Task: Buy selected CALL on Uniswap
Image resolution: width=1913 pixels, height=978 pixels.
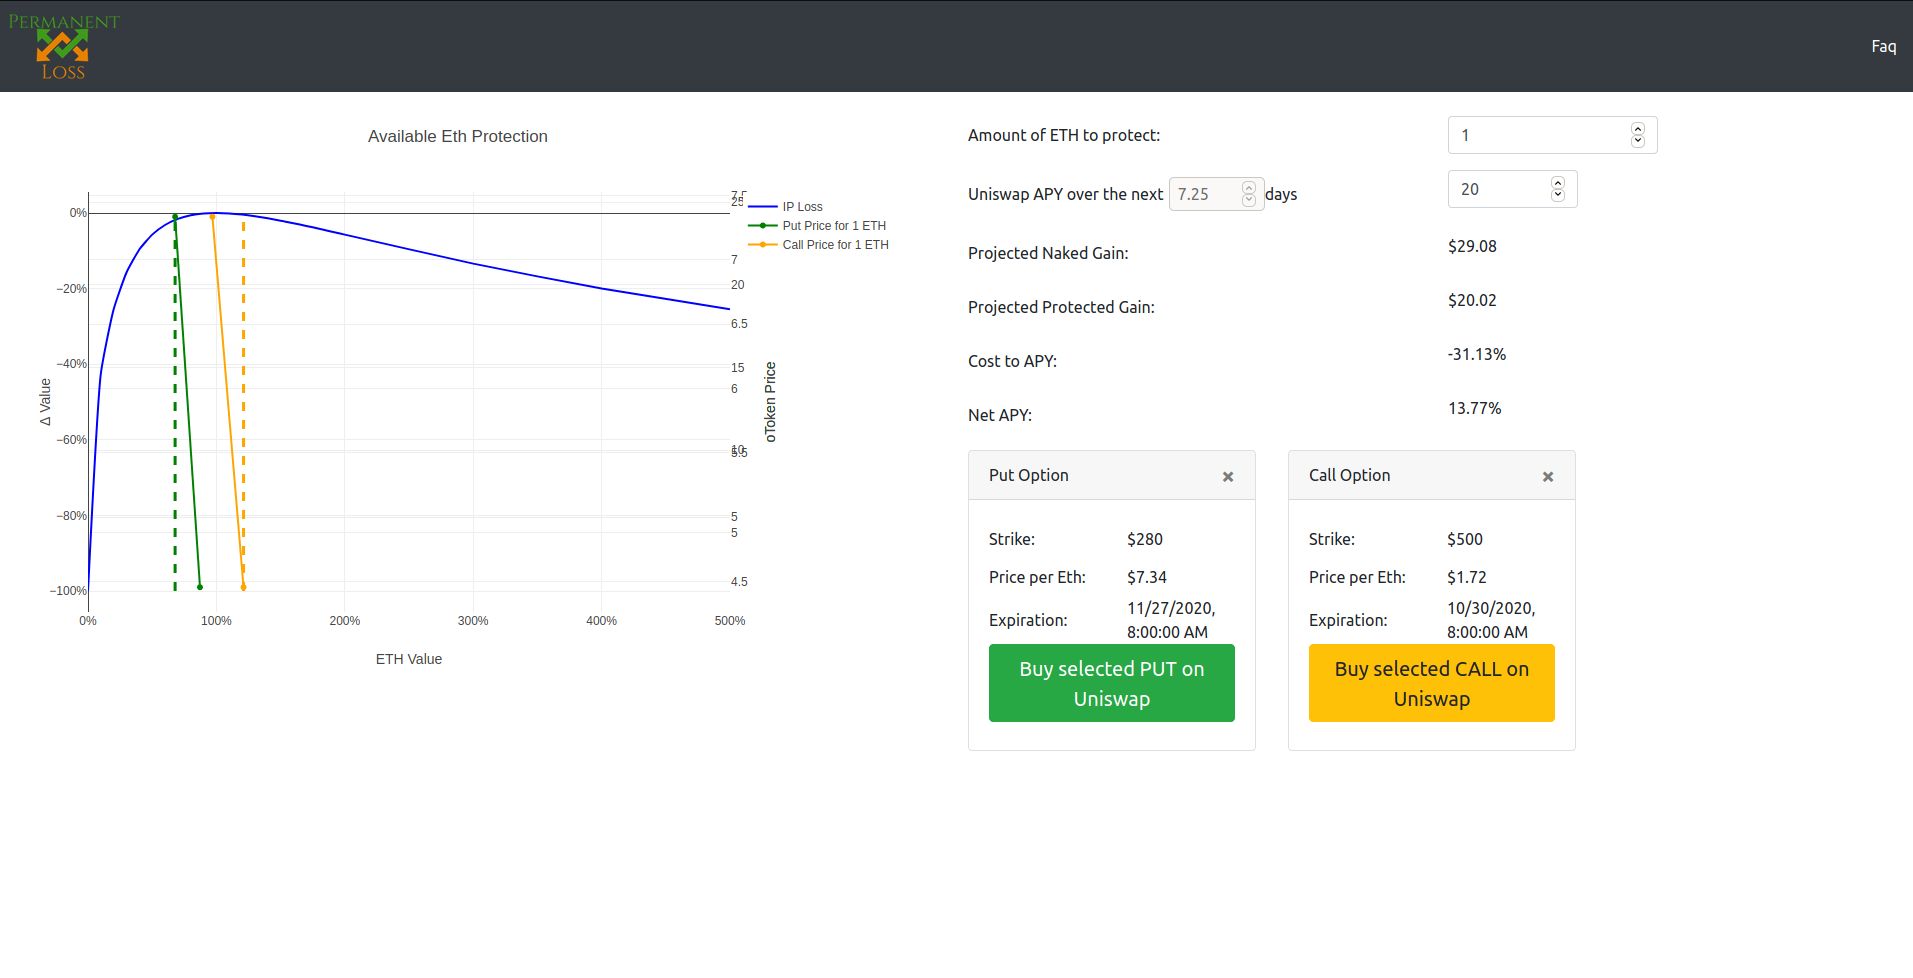Action: click(x=1431, y=683)
